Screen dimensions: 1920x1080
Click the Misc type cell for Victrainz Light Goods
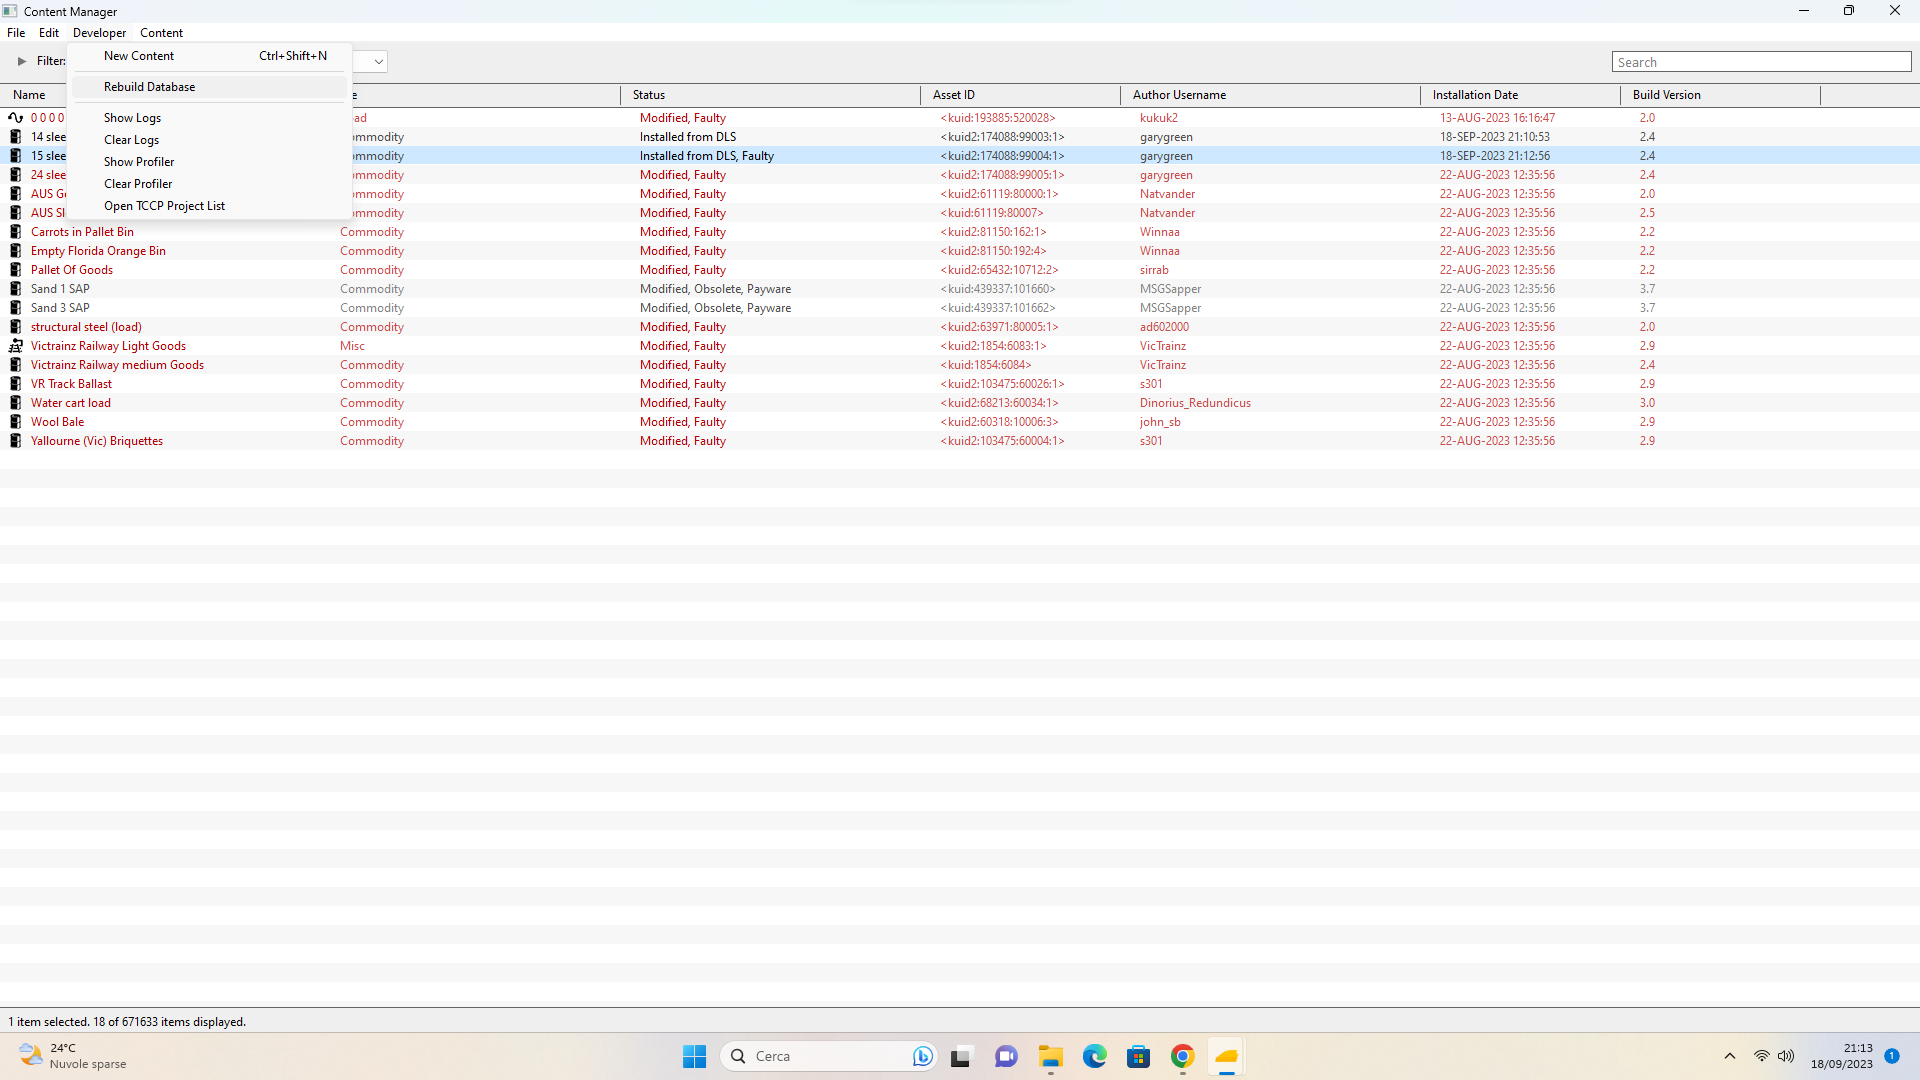click(352, 346)
